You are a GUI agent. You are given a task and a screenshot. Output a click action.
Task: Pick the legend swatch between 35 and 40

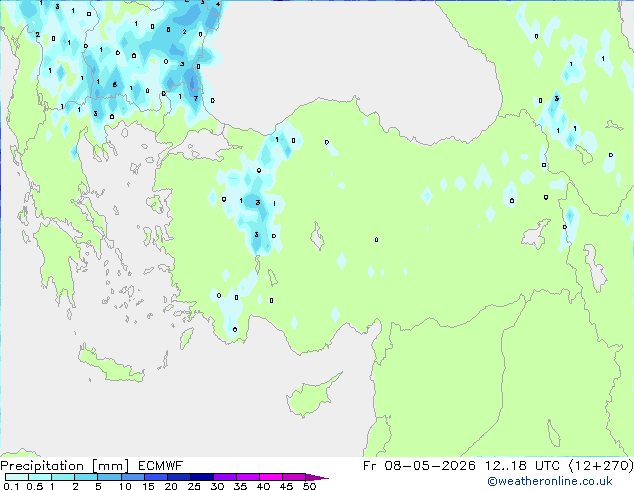pyautogui.click(x=247, y=477)
